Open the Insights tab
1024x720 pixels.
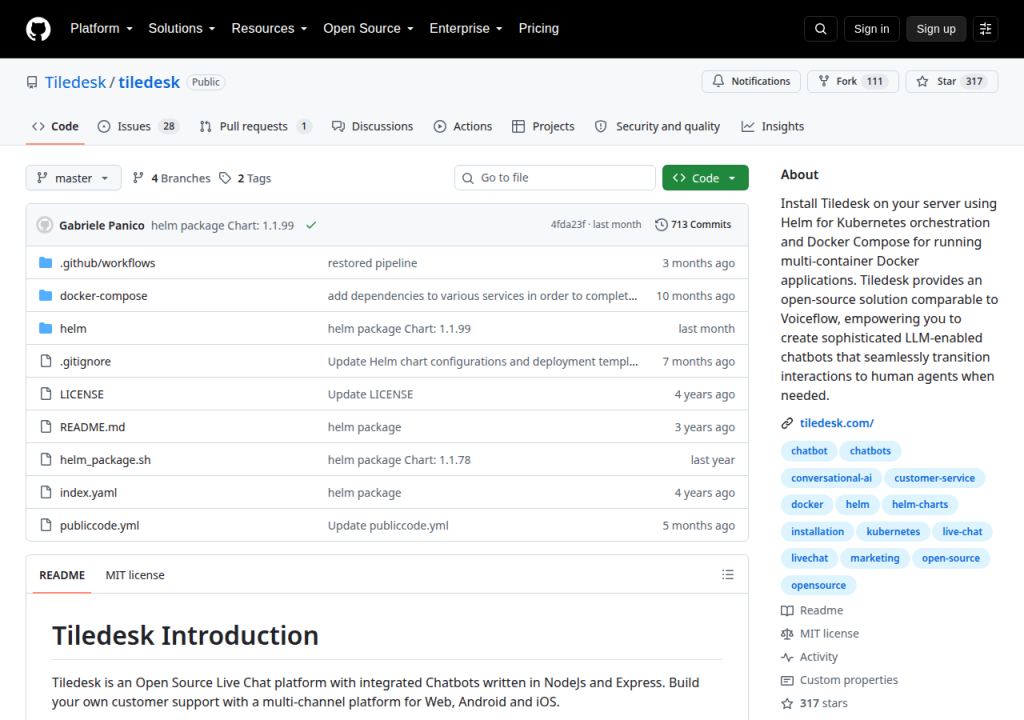[x=773, y=127]
